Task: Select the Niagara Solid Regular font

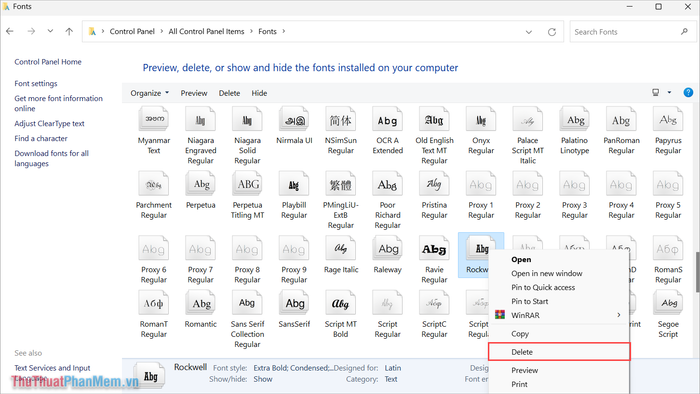Action: point(247,136)
